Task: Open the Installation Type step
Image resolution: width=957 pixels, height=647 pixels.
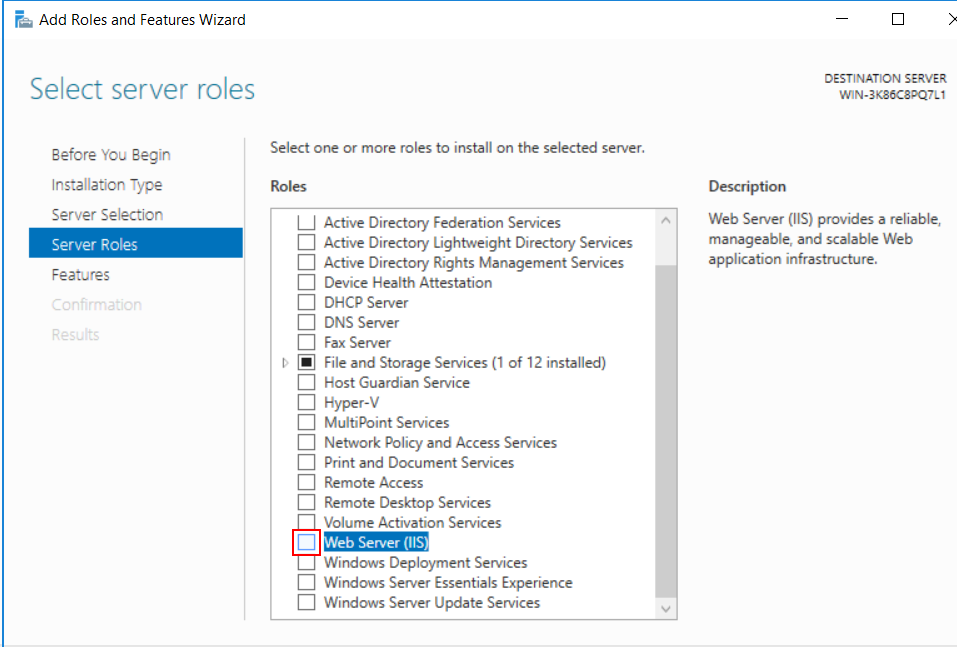Action: (x=107, y=185)
